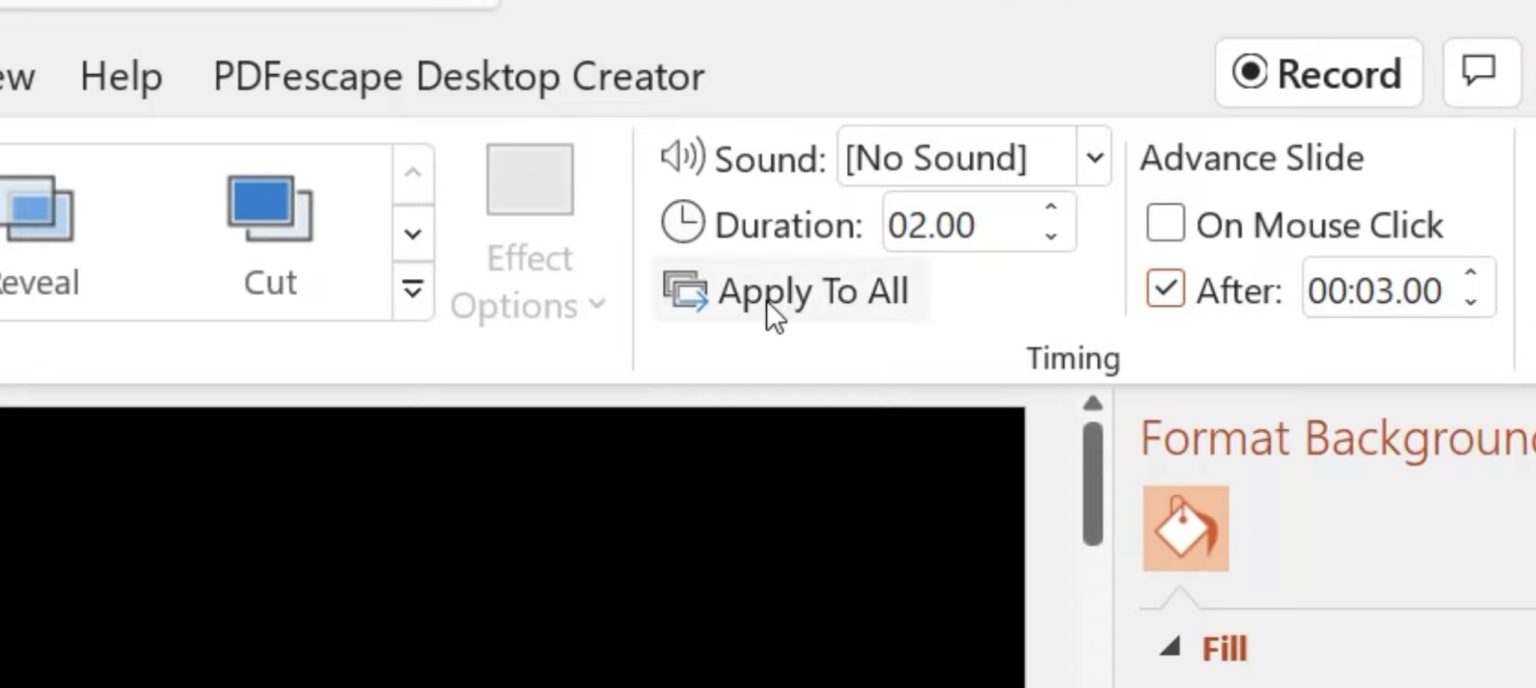Viewport: 1536px width, 688px height.
Task: Start recording with the Record button
Action: point(1318,73)
